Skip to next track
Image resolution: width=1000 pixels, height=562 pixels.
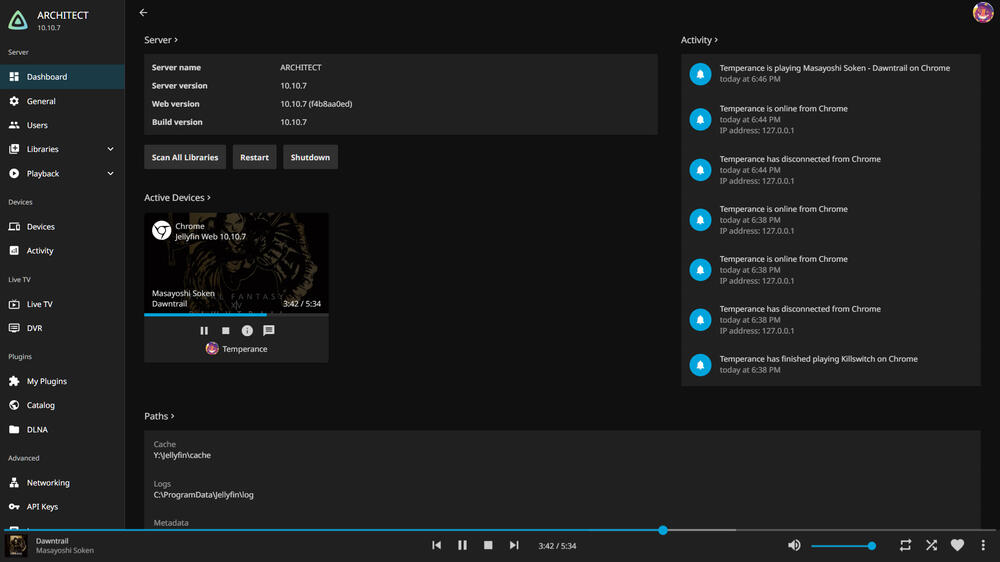(x=514, y=545)
